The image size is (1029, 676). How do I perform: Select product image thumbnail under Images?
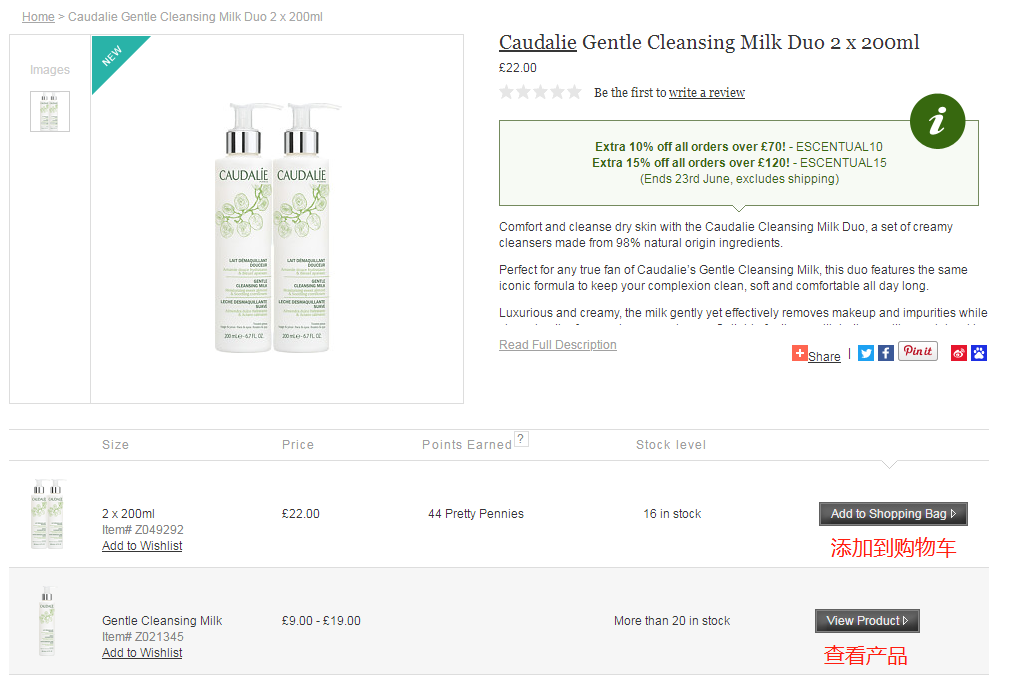point(50,112)
